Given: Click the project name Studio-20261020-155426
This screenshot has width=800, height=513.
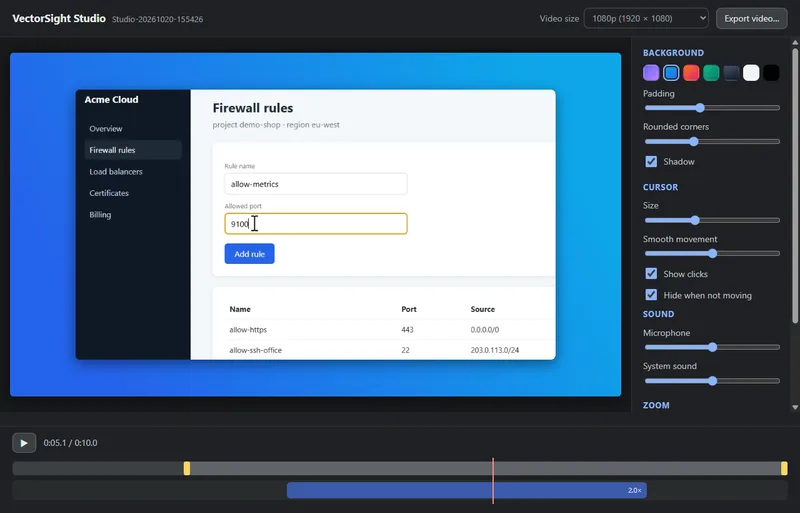Looking at the screenshot, I should tap(157, 19).
